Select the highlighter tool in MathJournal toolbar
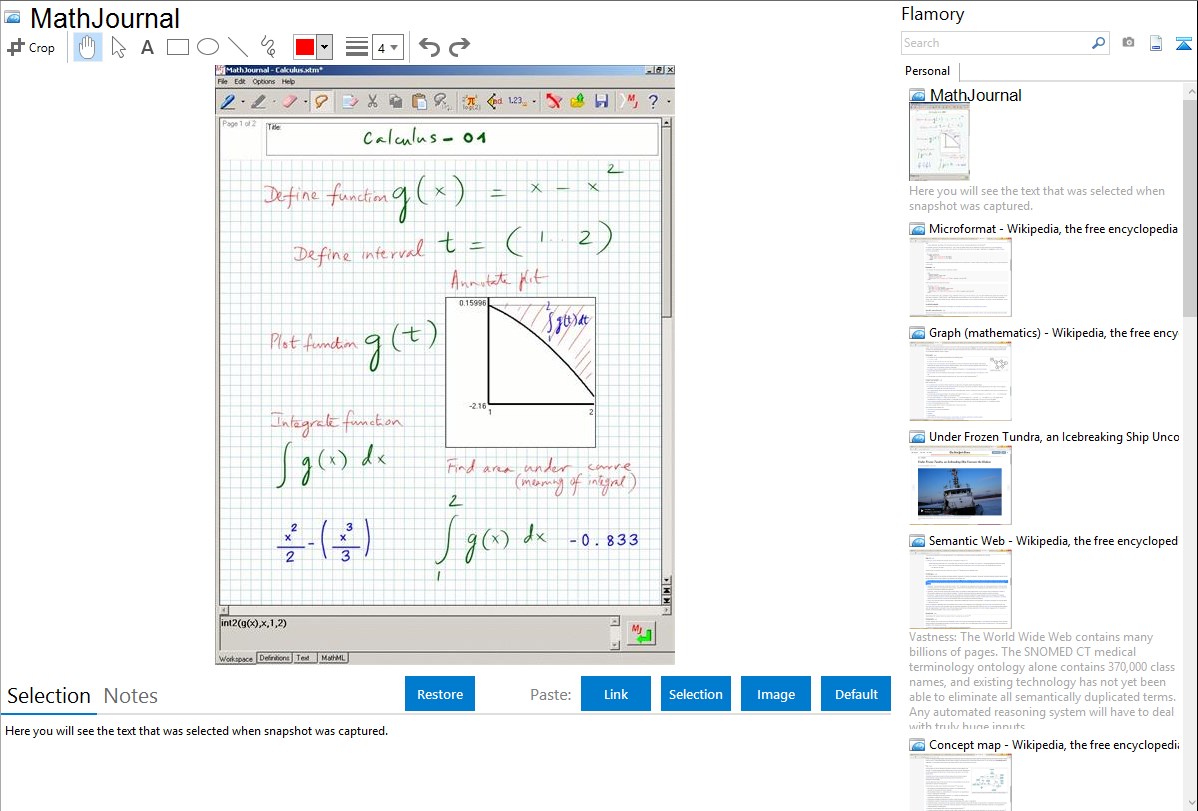1198x811 pixels. (259, 101)
